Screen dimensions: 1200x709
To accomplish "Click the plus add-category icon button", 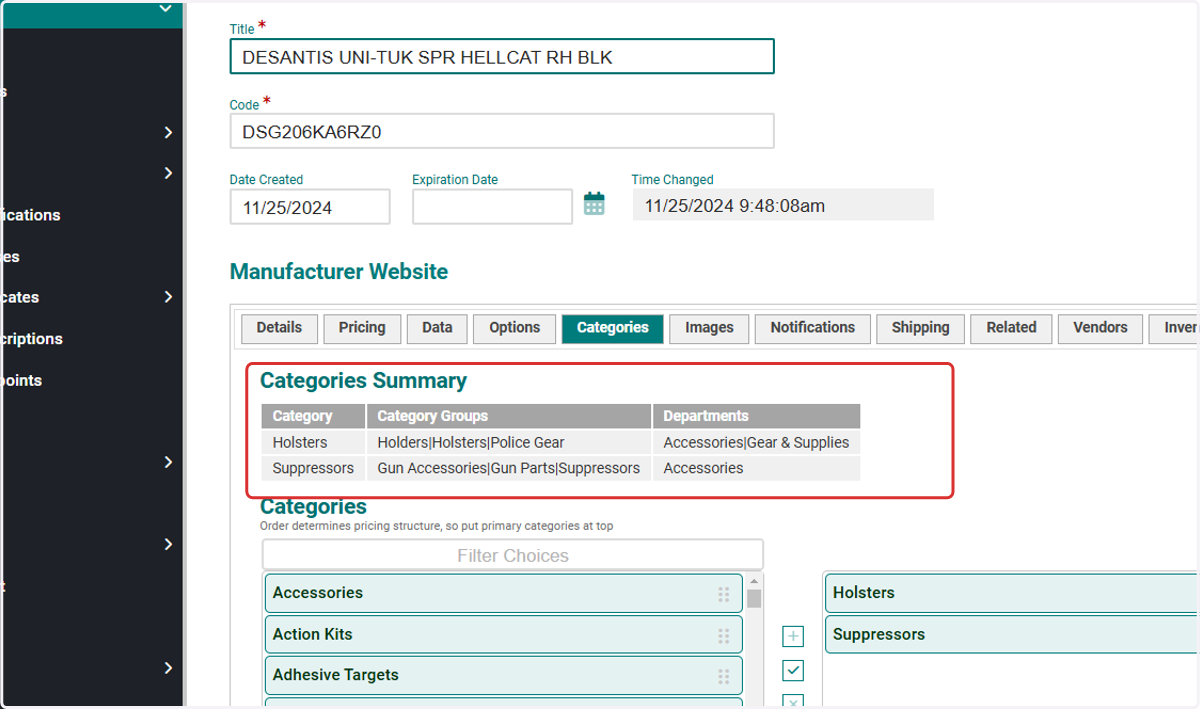I will (x=793, y=636).
